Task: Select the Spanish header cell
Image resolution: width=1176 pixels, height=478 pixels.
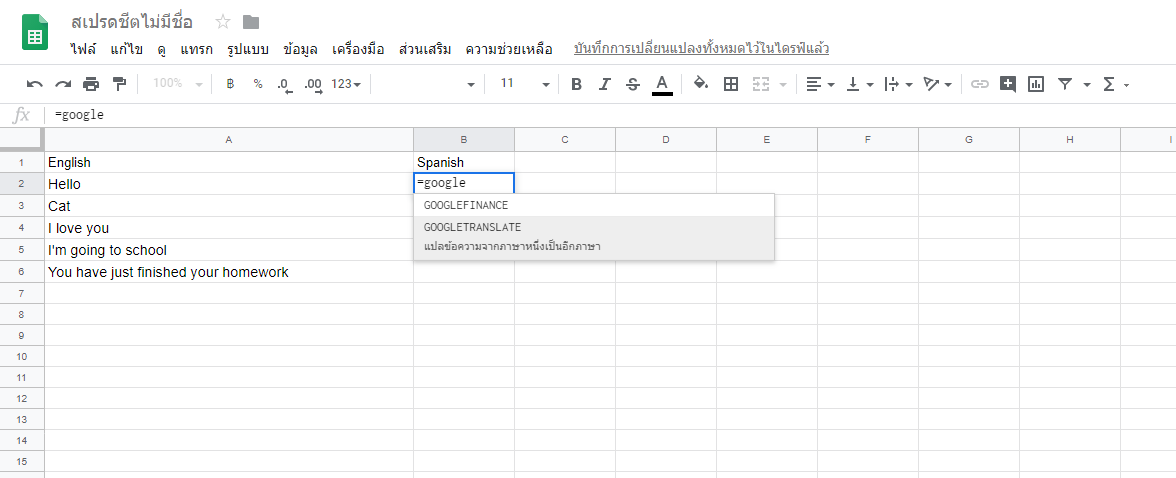Action: [464, 162]
